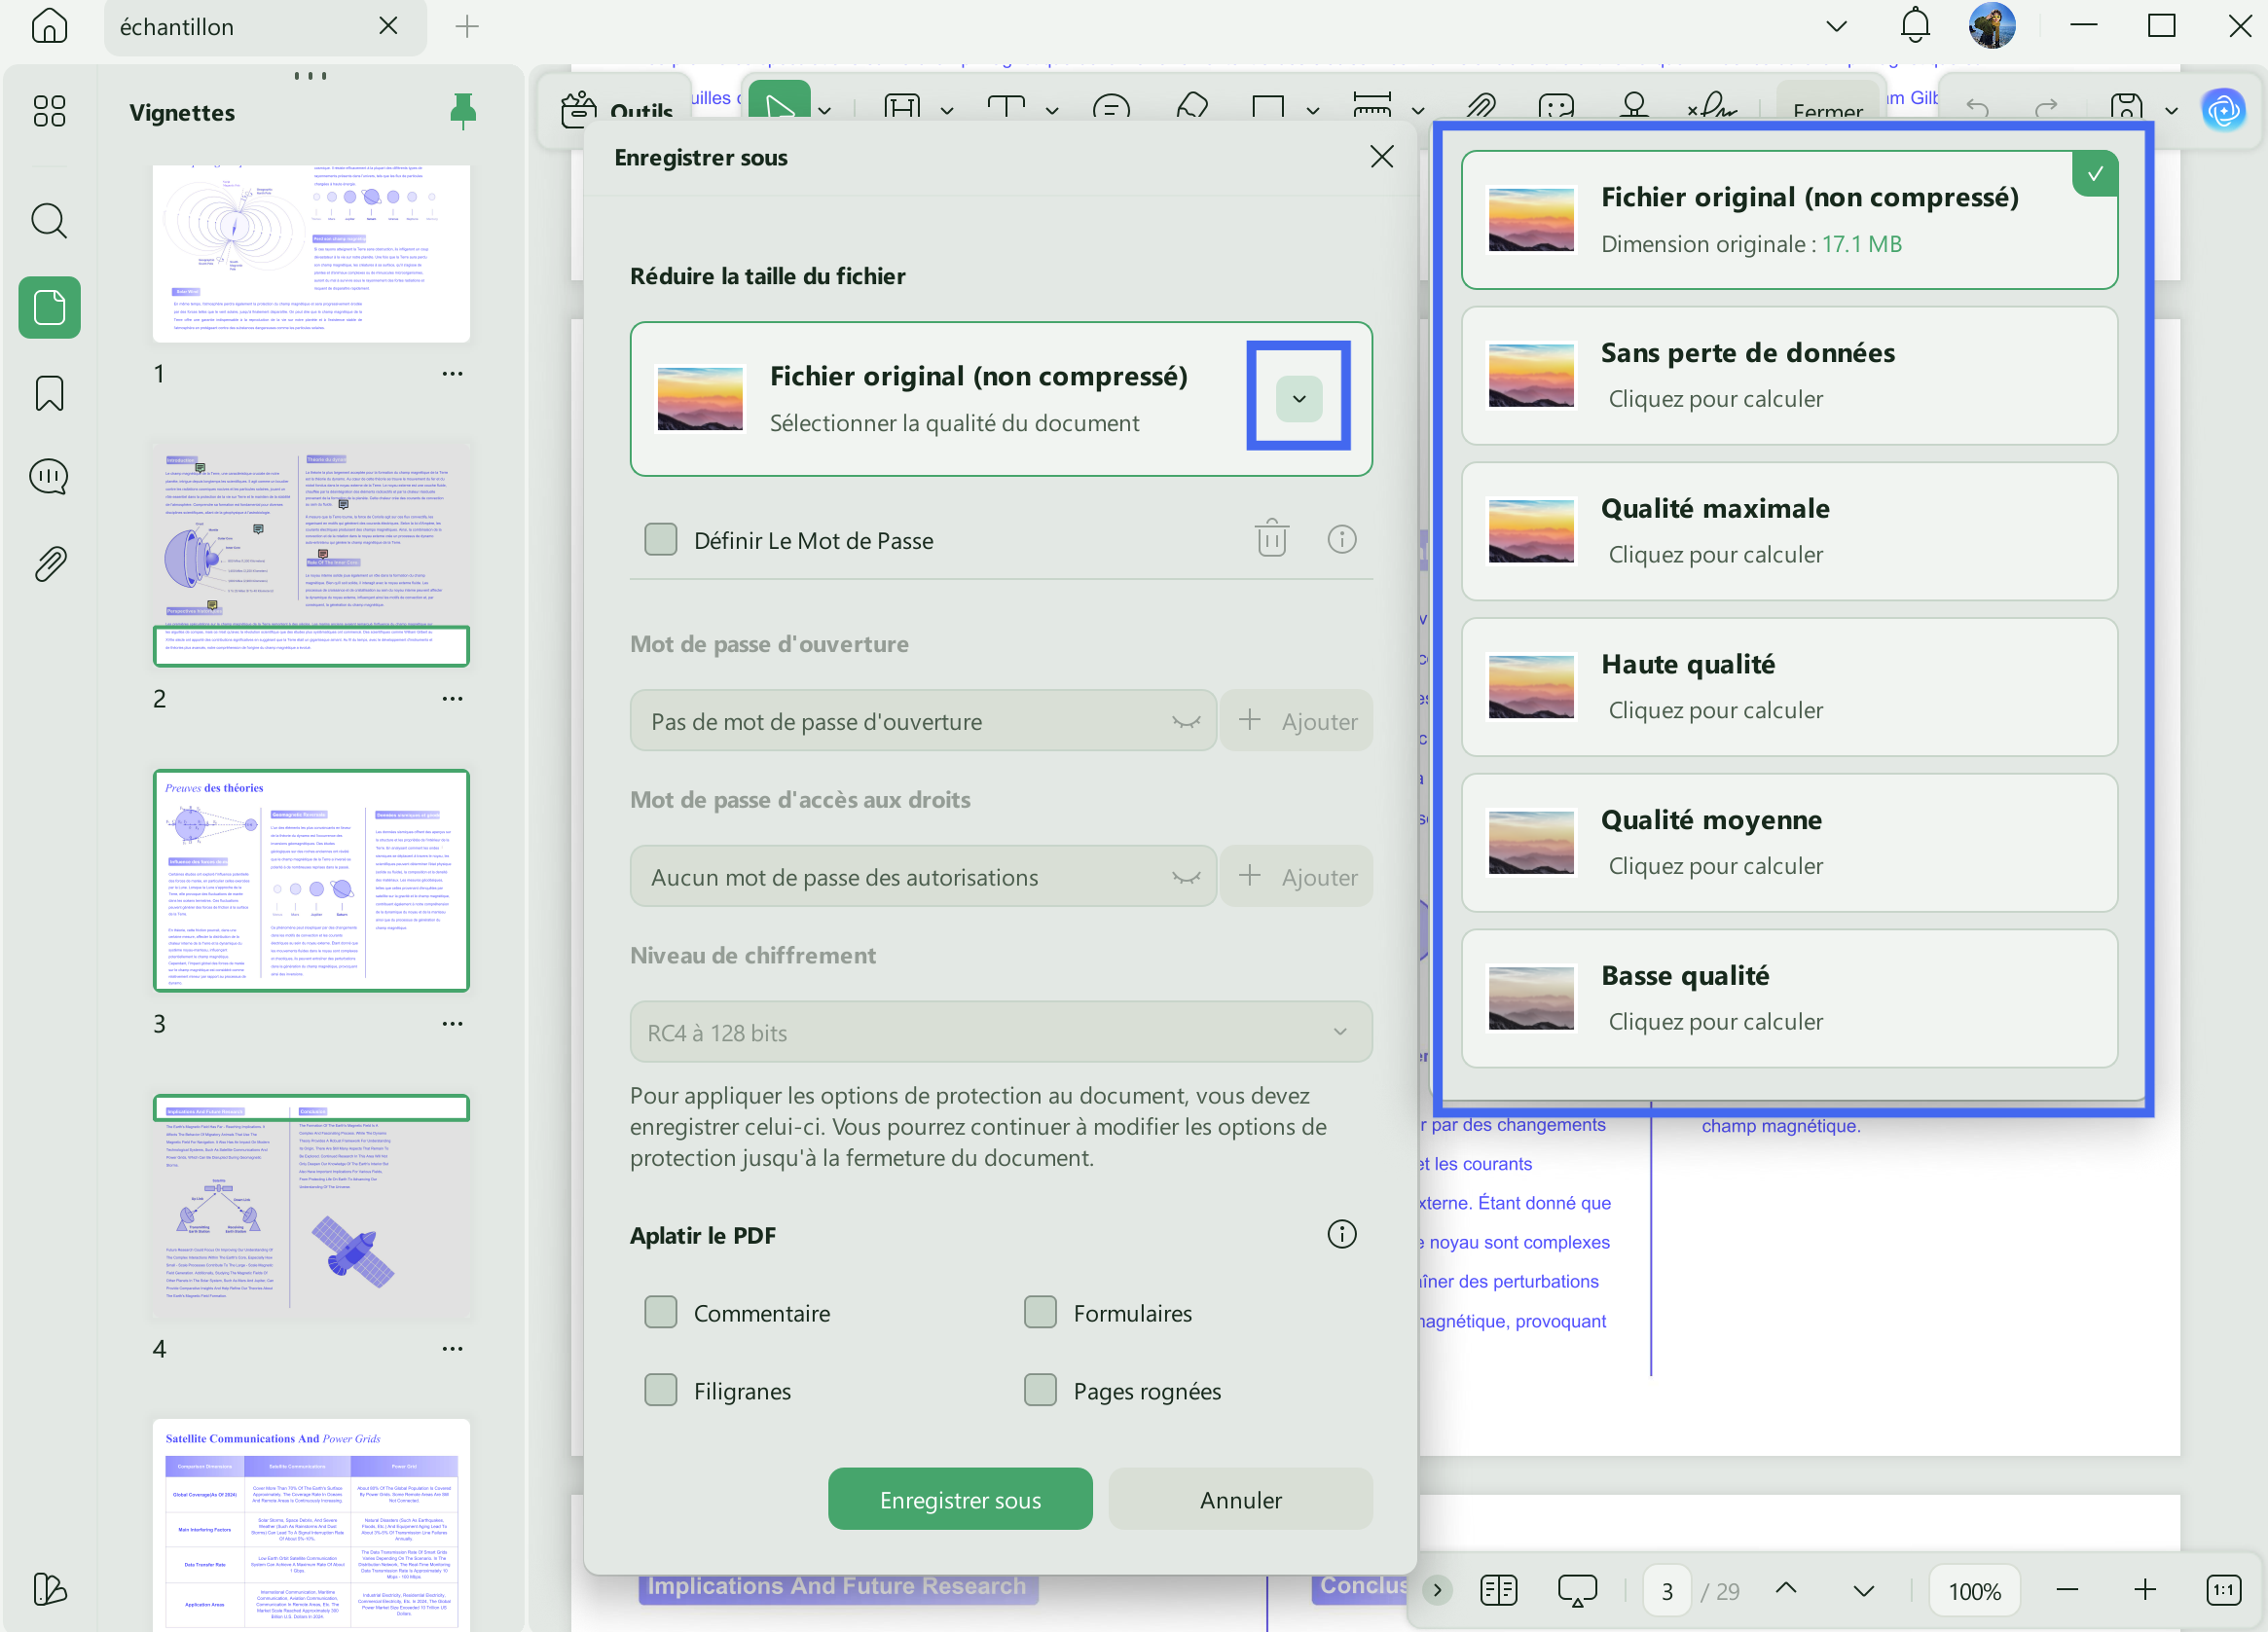
Task: Tick the Pages rognées checkbox
Action: coord(1040,1390)
